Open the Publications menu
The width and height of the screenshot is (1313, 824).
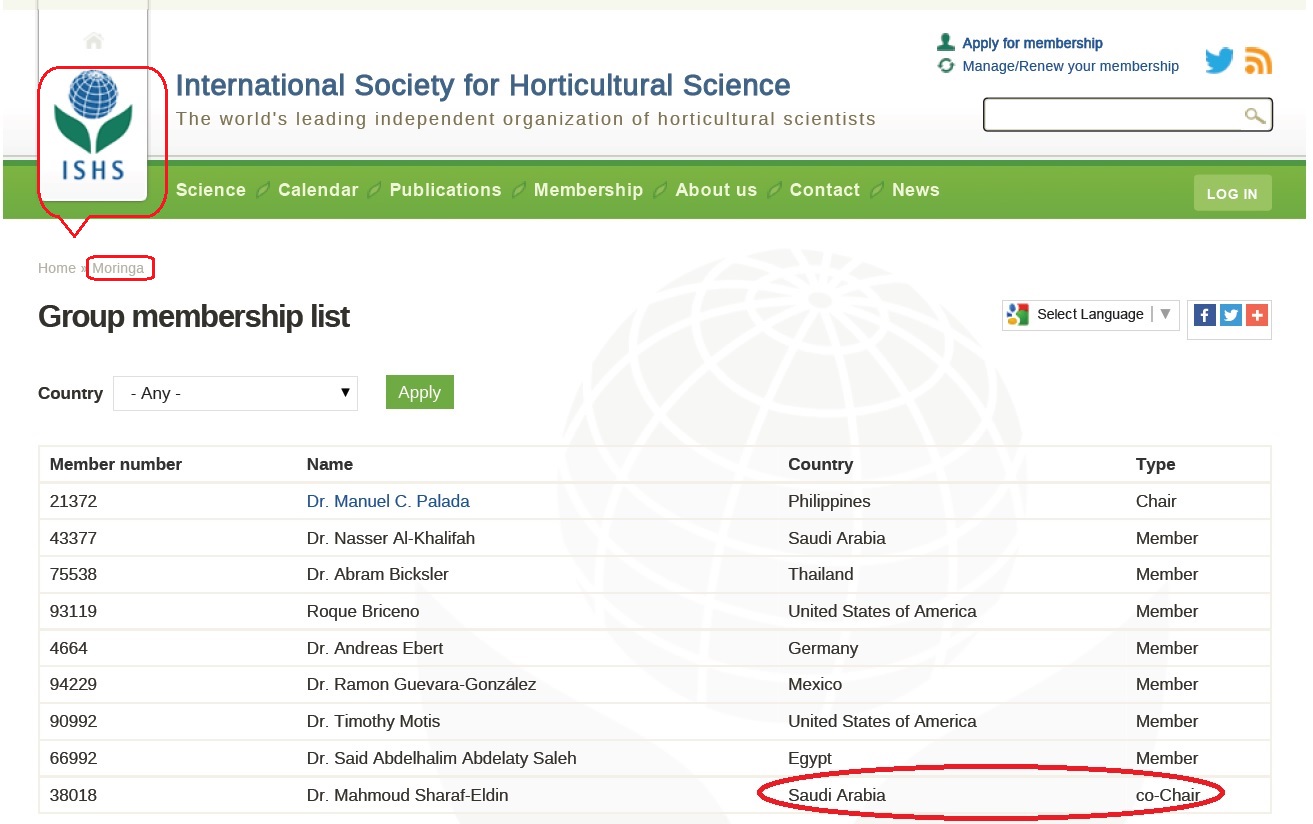pyautogui.click(x=445, y=190)
